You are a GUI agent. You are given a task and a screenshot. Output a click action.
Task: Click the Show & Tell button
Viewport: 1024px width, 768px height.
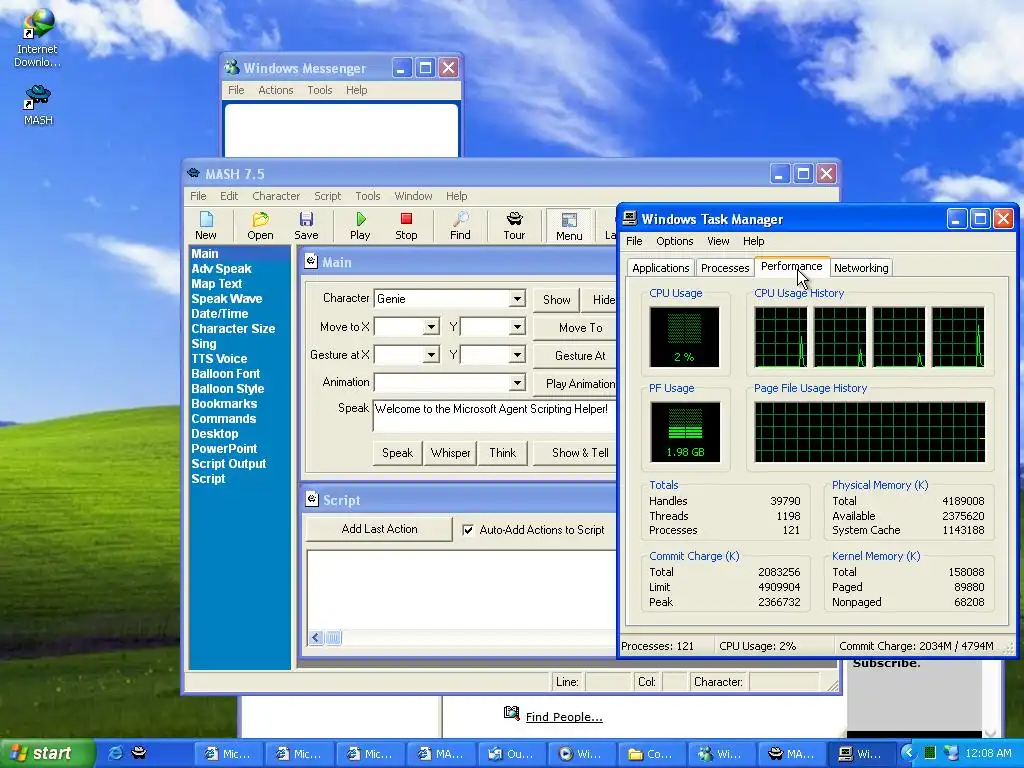[x=575, y=453]
